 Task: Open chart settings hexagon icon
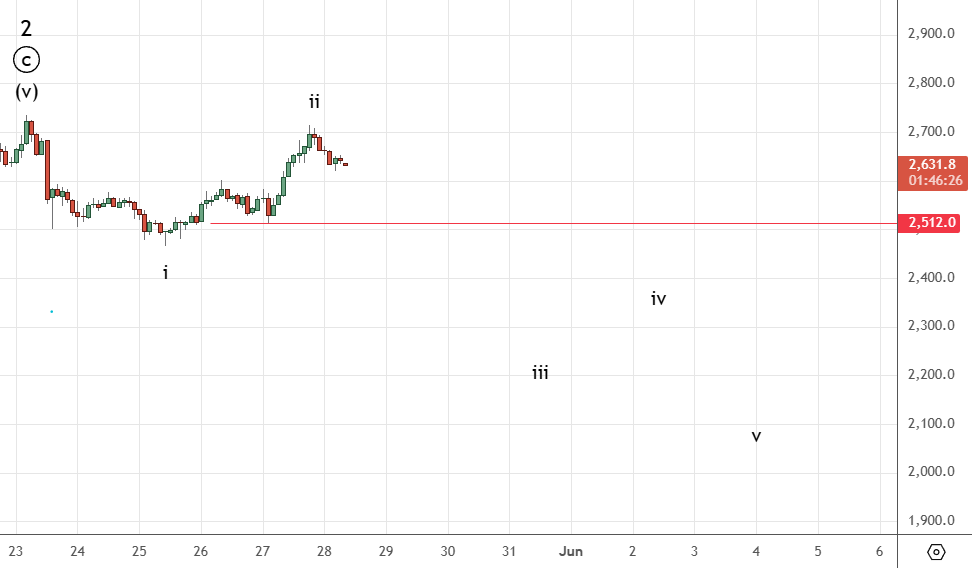[936, 551]
